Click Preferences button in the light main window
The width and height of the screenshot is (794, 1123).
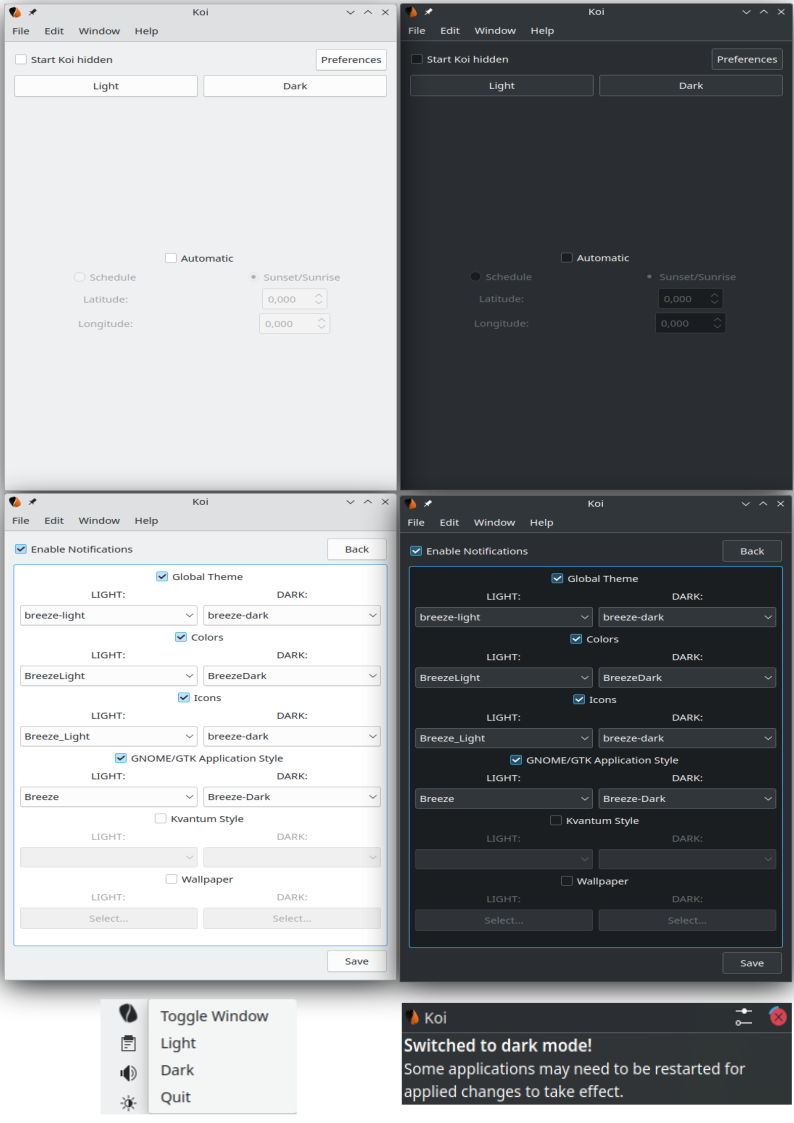351,59
